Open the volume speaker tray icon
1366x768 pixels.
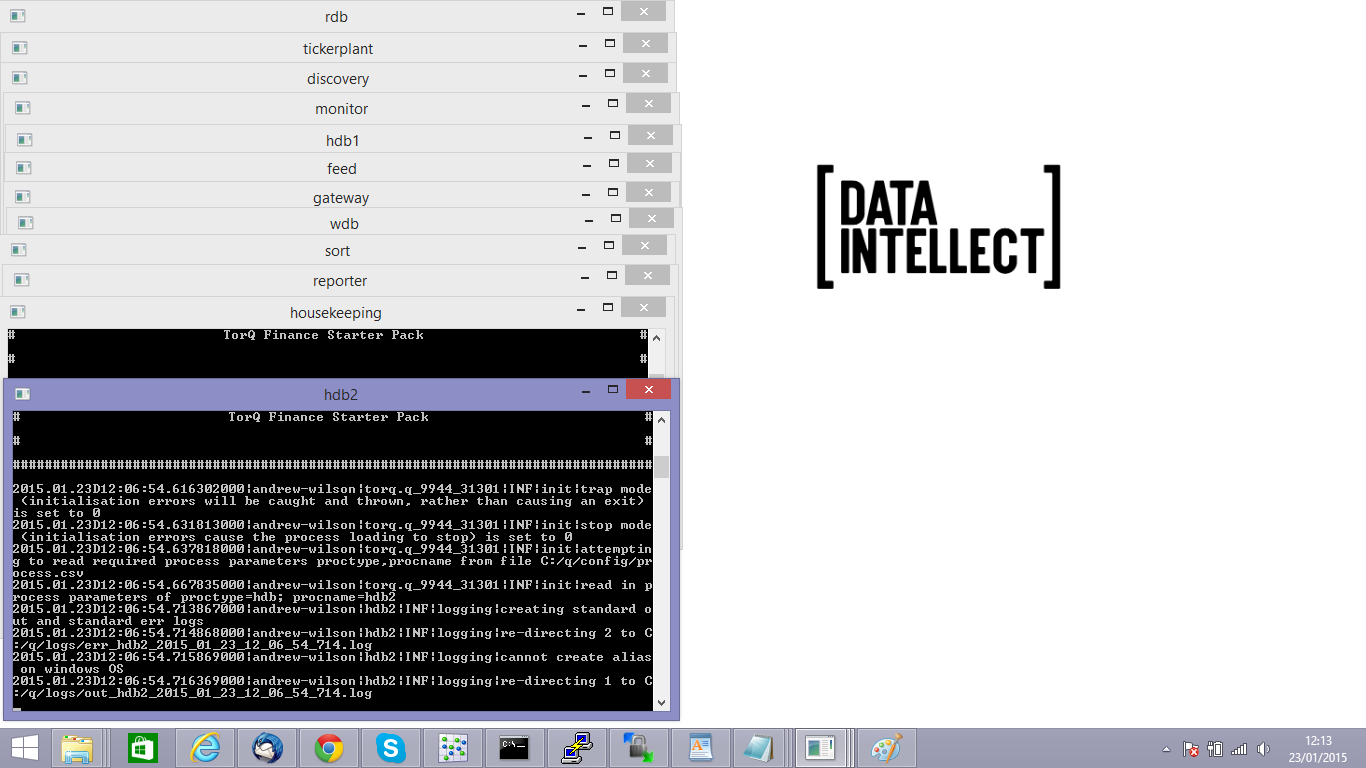tap(1263, 749)
